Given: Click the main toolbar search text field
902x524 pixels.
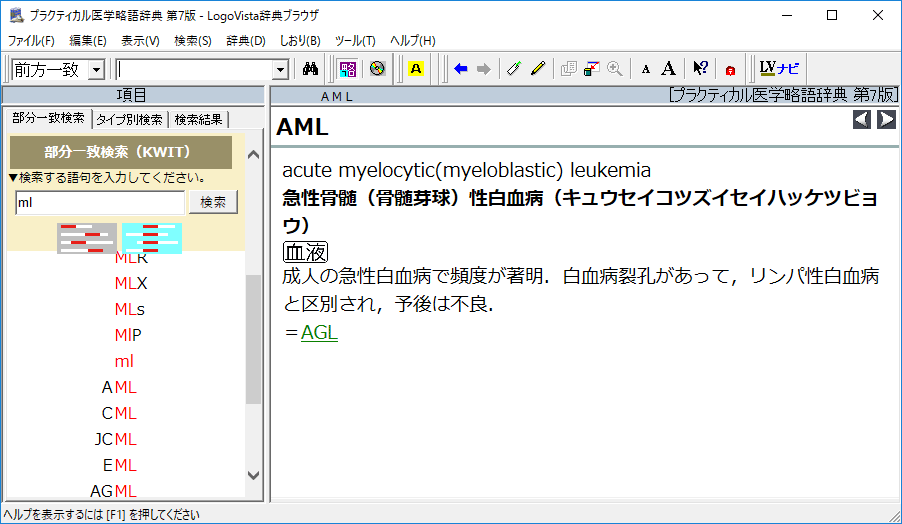Looking at the screenshot, I should pos(194,70).
